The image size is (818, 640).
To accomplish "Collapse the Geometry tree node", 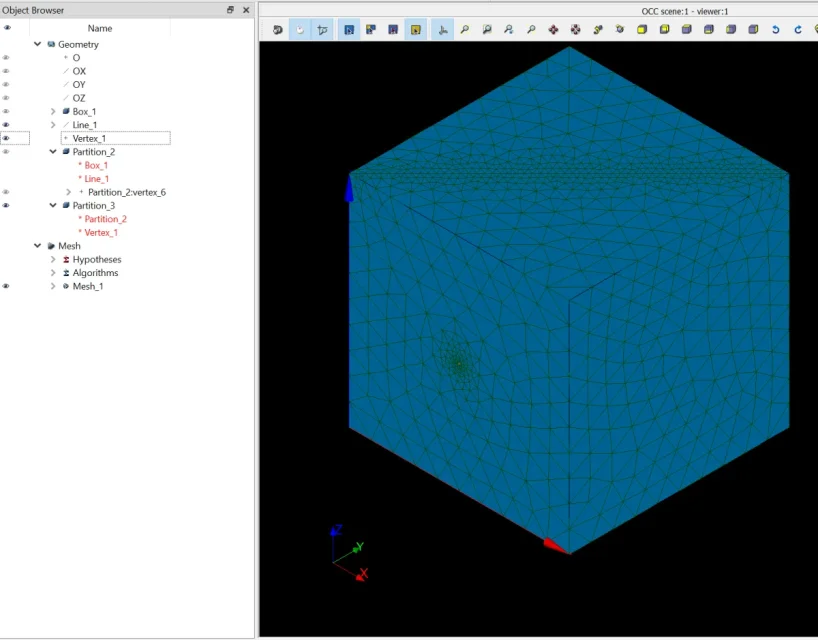I will (x=38, y=45).
